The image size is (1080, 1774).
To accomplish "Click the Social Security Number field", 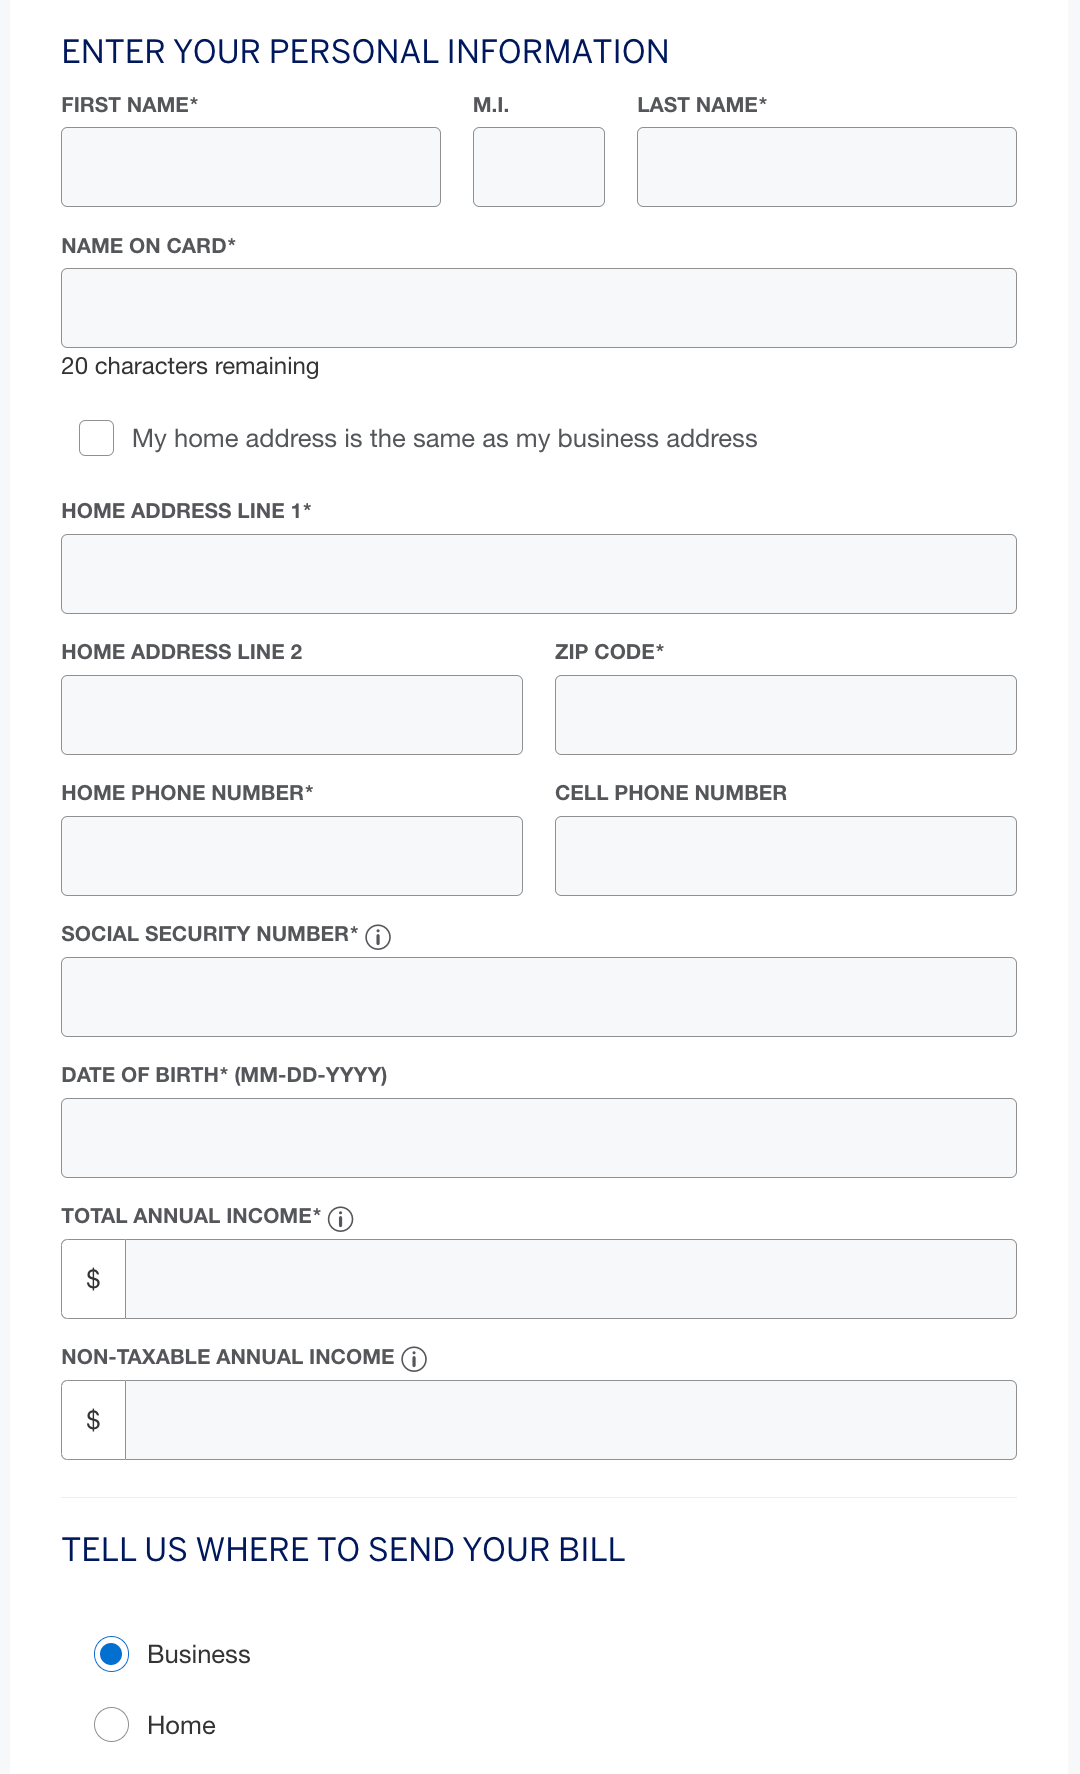I will pyautogui.click(x=539, y=996).
